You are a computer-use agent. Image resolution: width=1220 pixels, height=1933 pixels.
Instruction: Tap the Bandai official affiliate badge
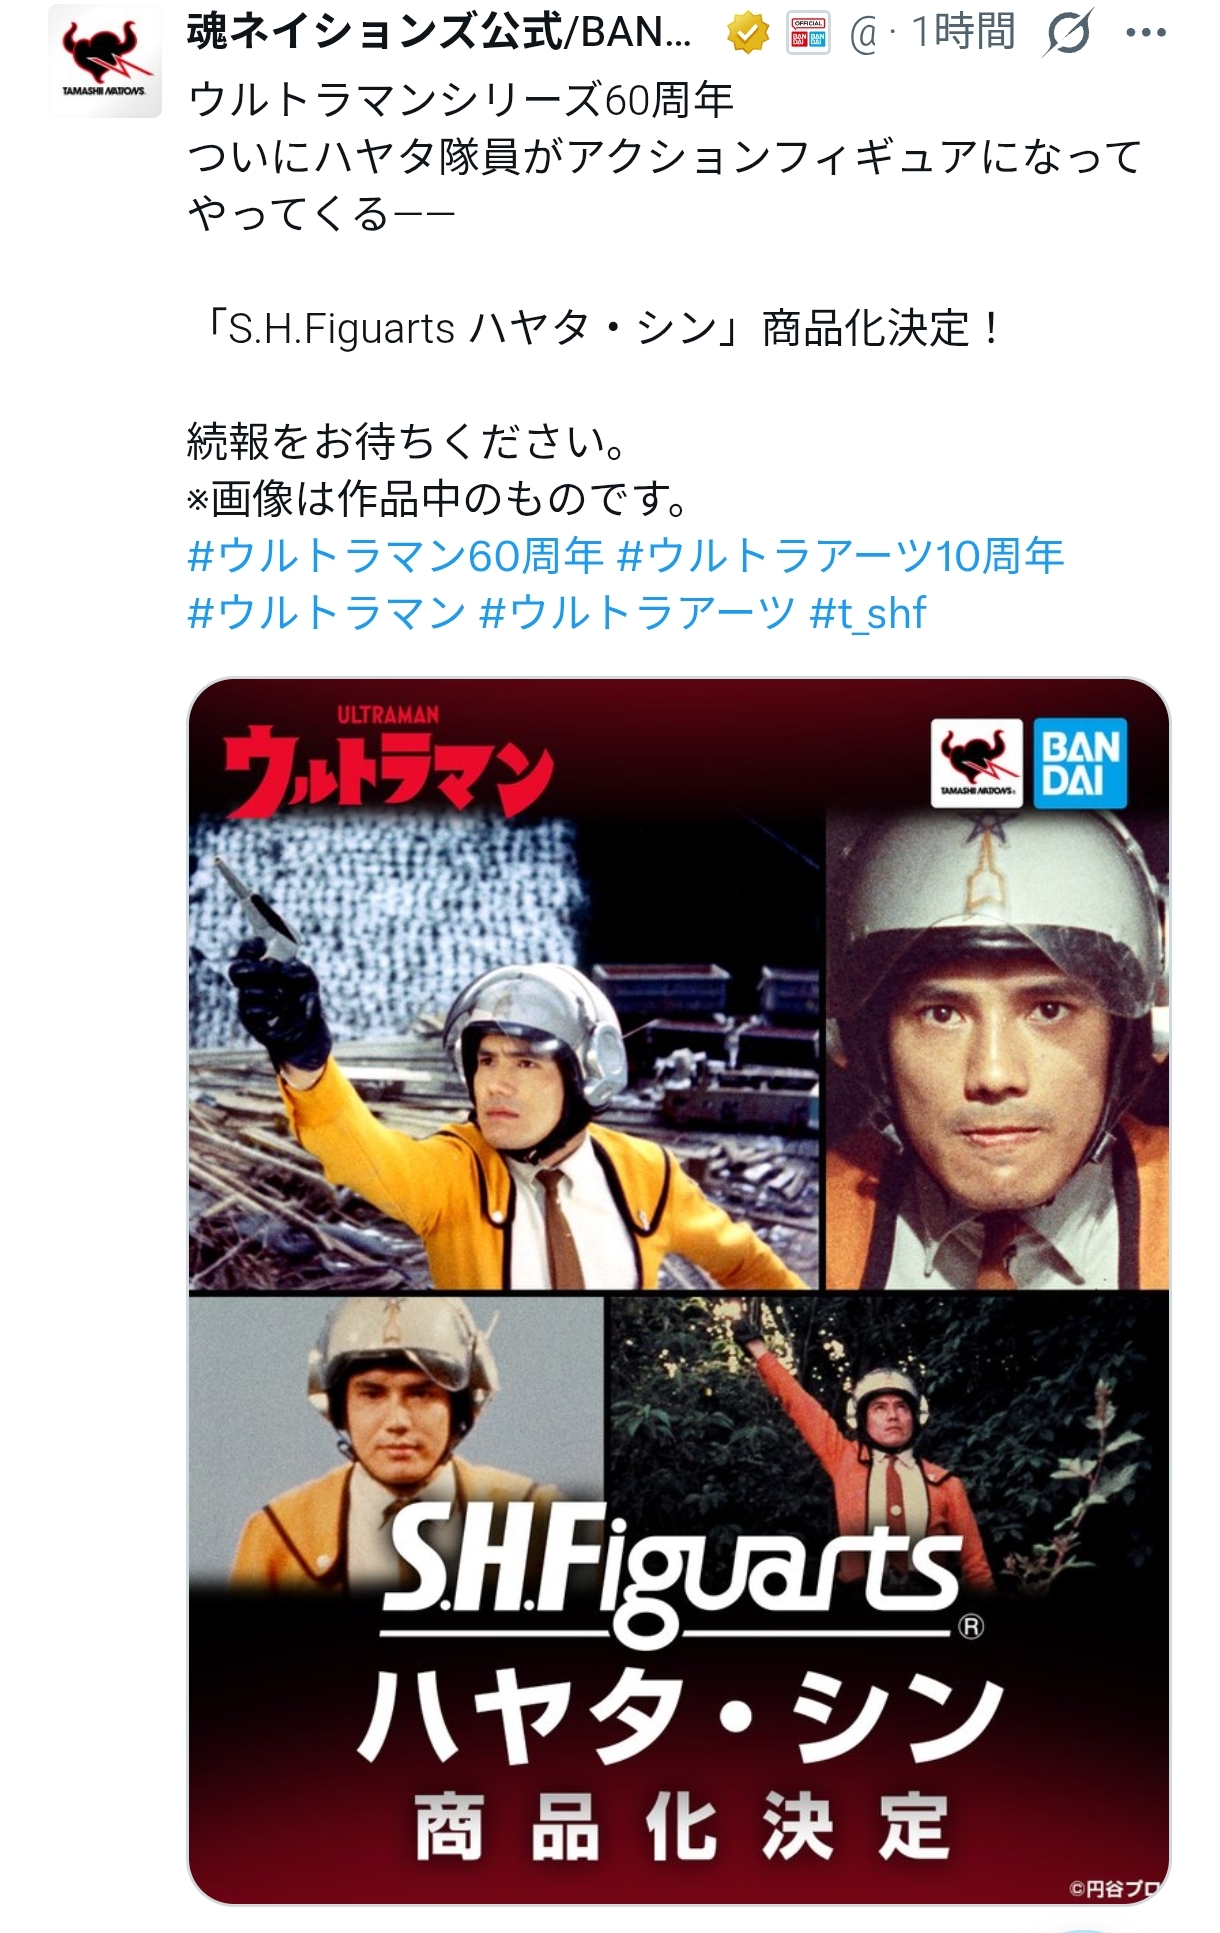[x=808, y=34]
